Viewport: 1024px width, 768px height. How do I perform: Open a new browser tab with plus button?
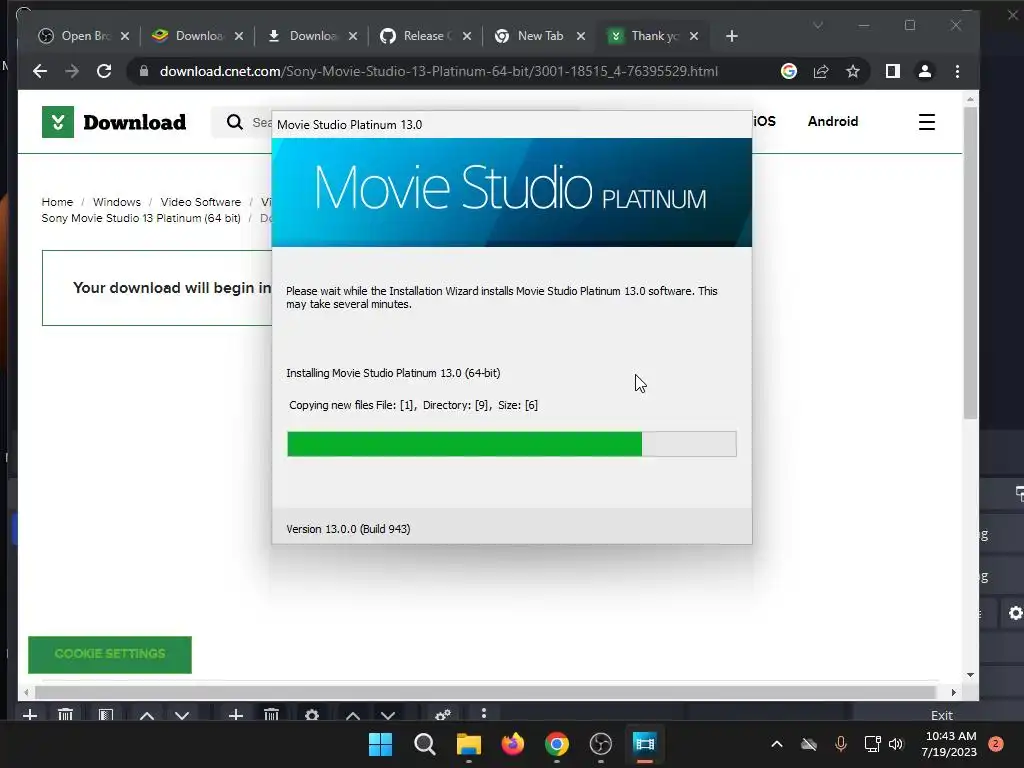[x=731, y=37]
